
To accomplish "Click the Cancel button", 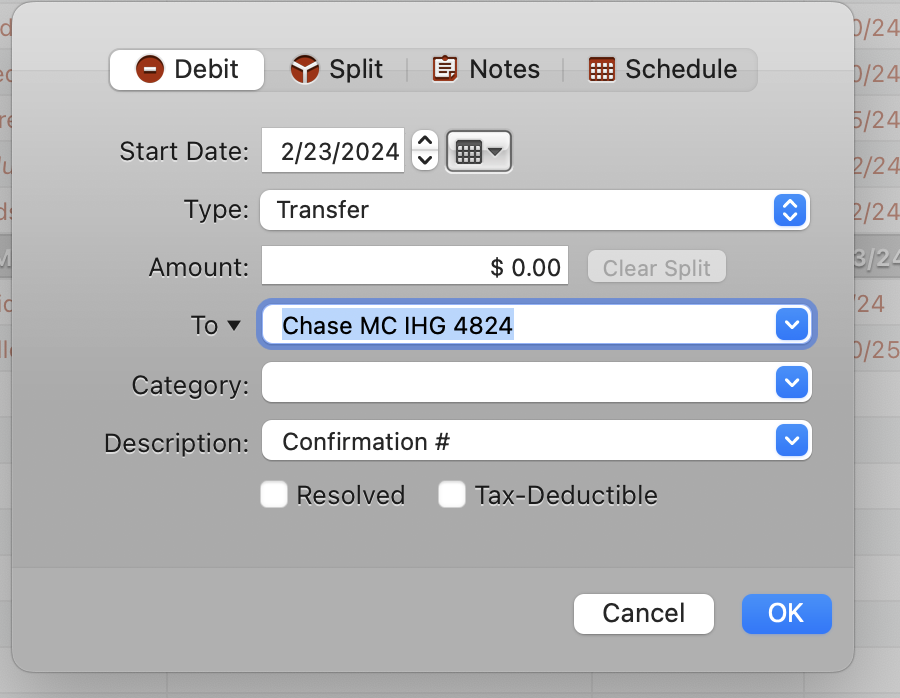I will pos(643,614).
